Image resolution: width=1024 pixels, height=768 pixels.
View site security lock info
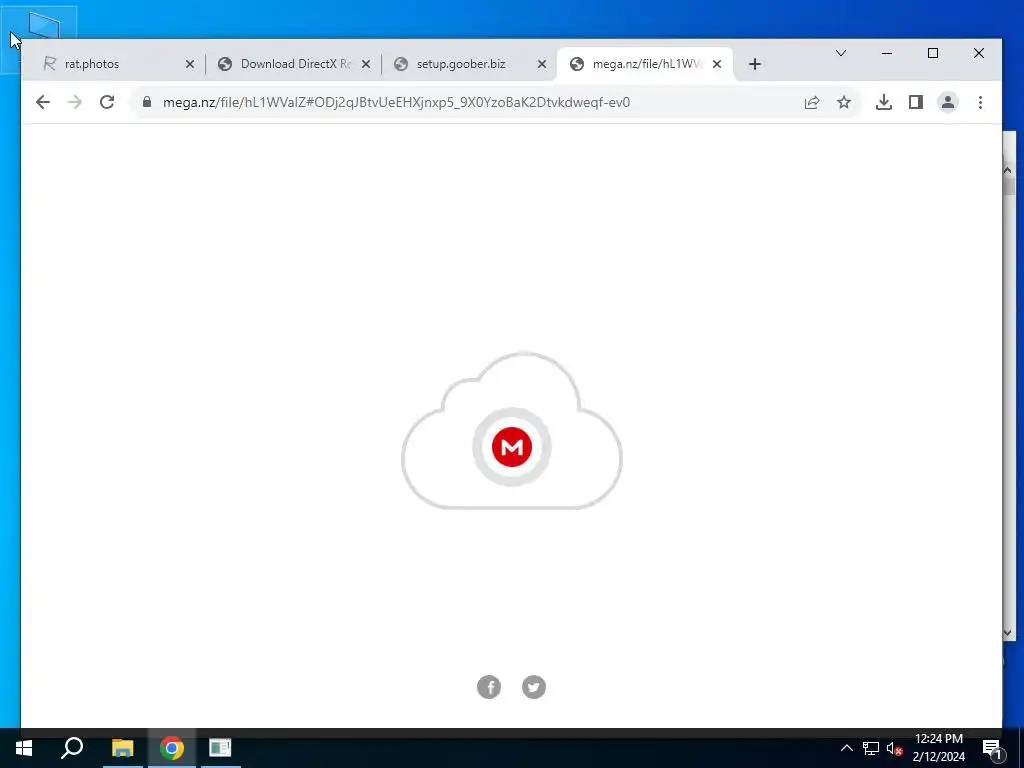[147, 102]
